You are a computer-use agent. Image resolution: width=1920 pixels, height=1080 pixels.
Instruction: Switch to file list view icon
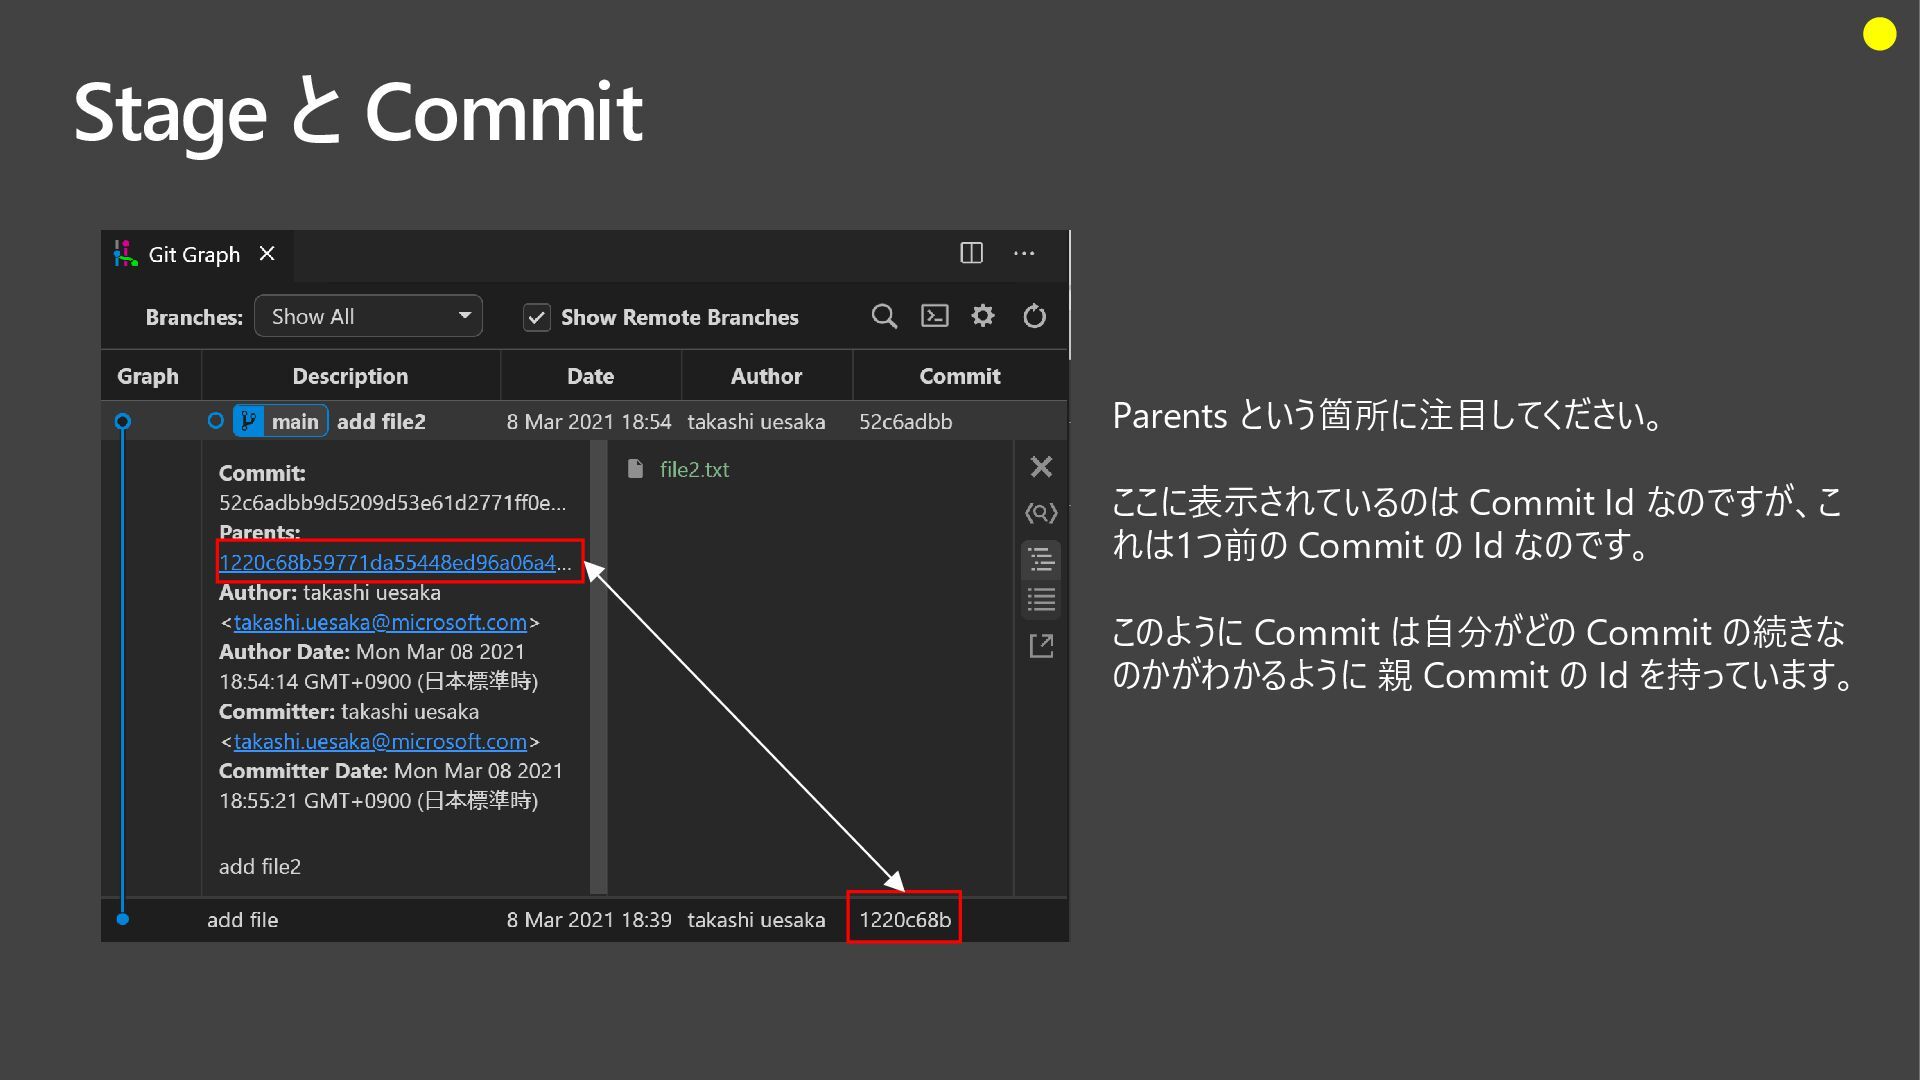(x=1041, y=600)
